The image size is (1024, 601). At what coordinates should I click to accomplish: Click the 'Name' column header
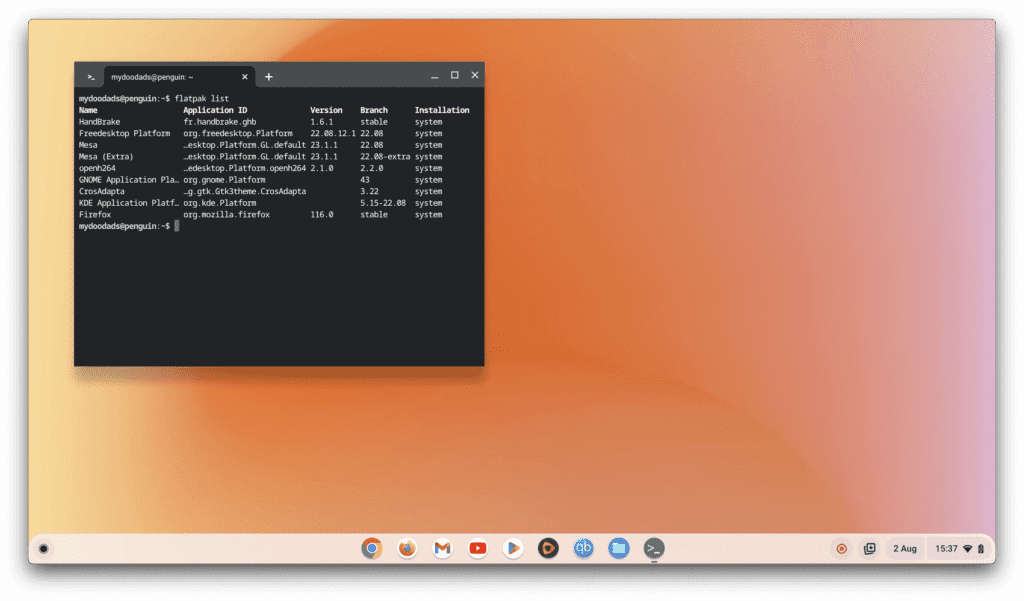point(88,110)
